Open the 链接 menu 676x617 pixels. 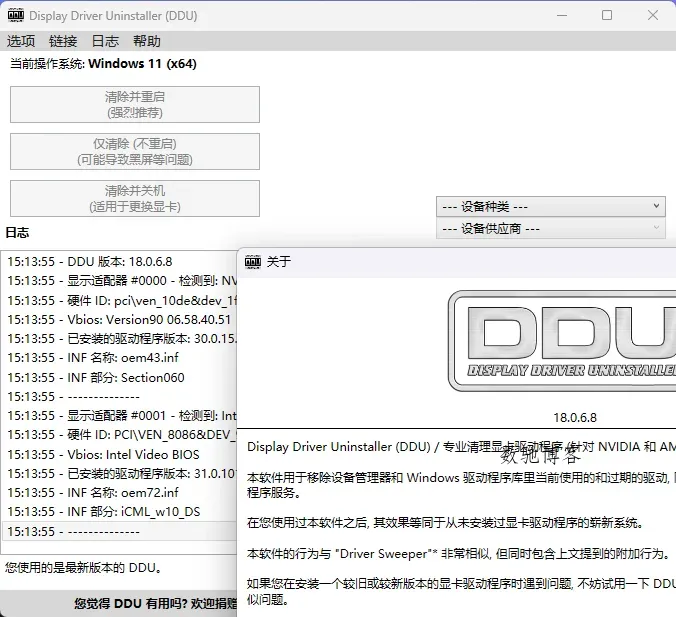pyautogui.click(x=63, y=41)
